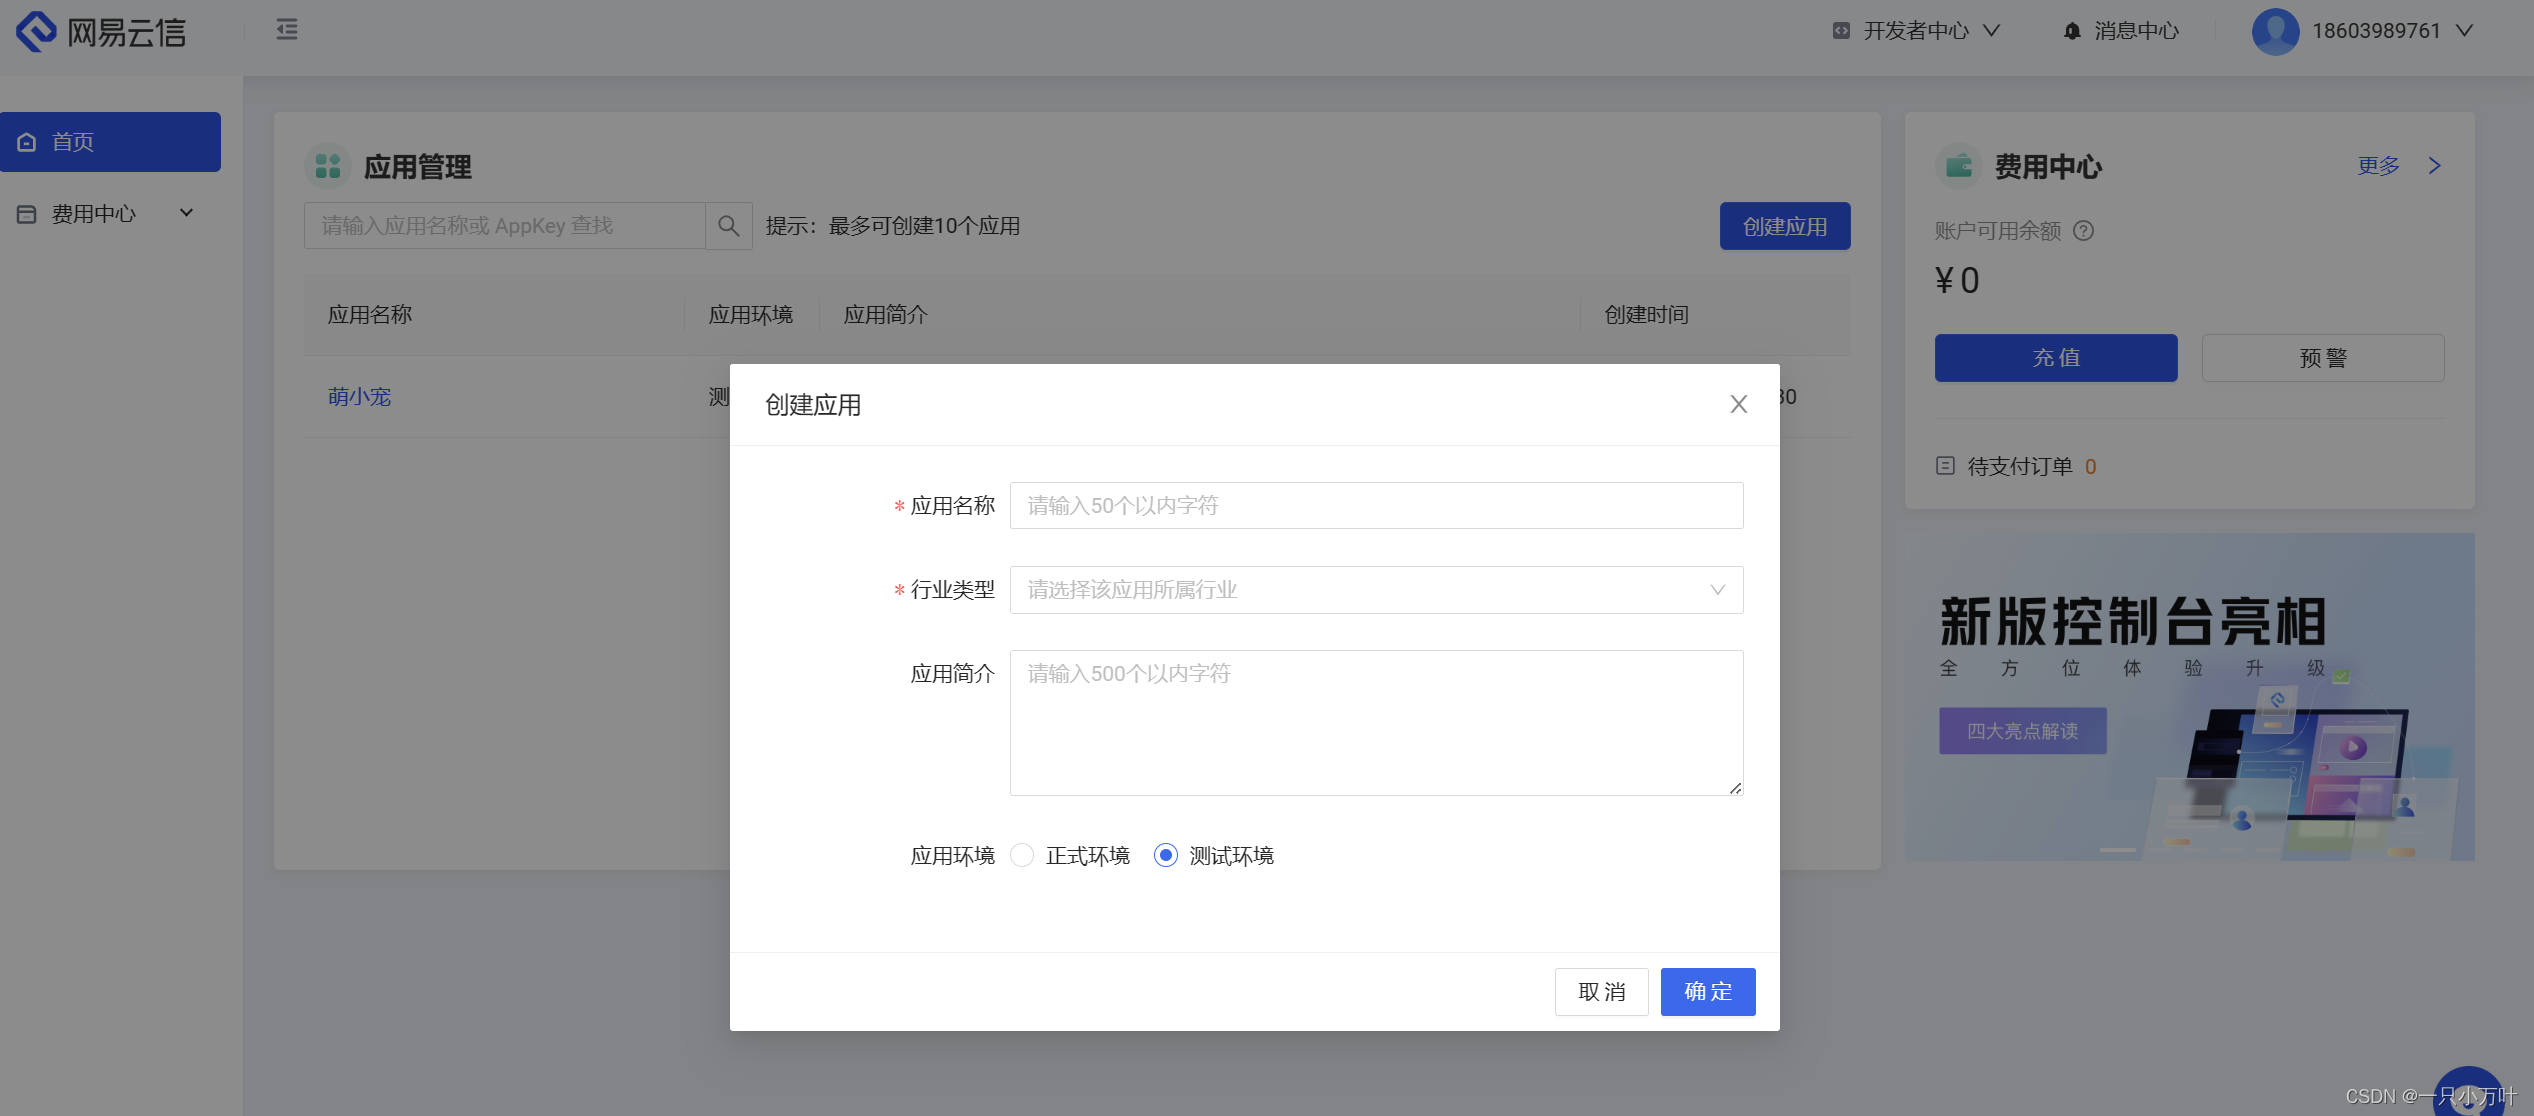Open the 萌小宠 application link
Screen dimensions: 2534x1116
point(360,397)
